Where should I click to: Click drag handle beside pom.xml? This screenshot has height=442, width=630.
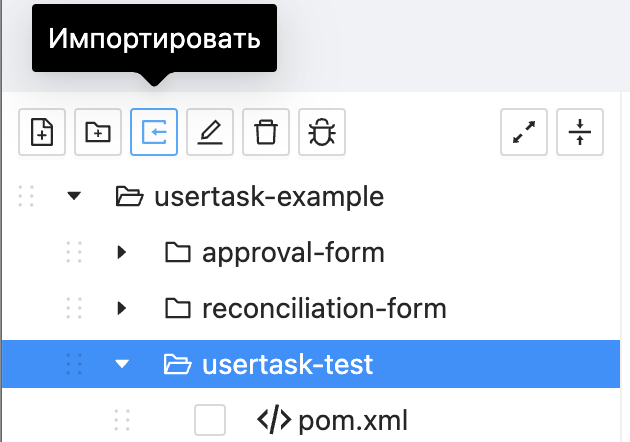(x=122, y=420)
